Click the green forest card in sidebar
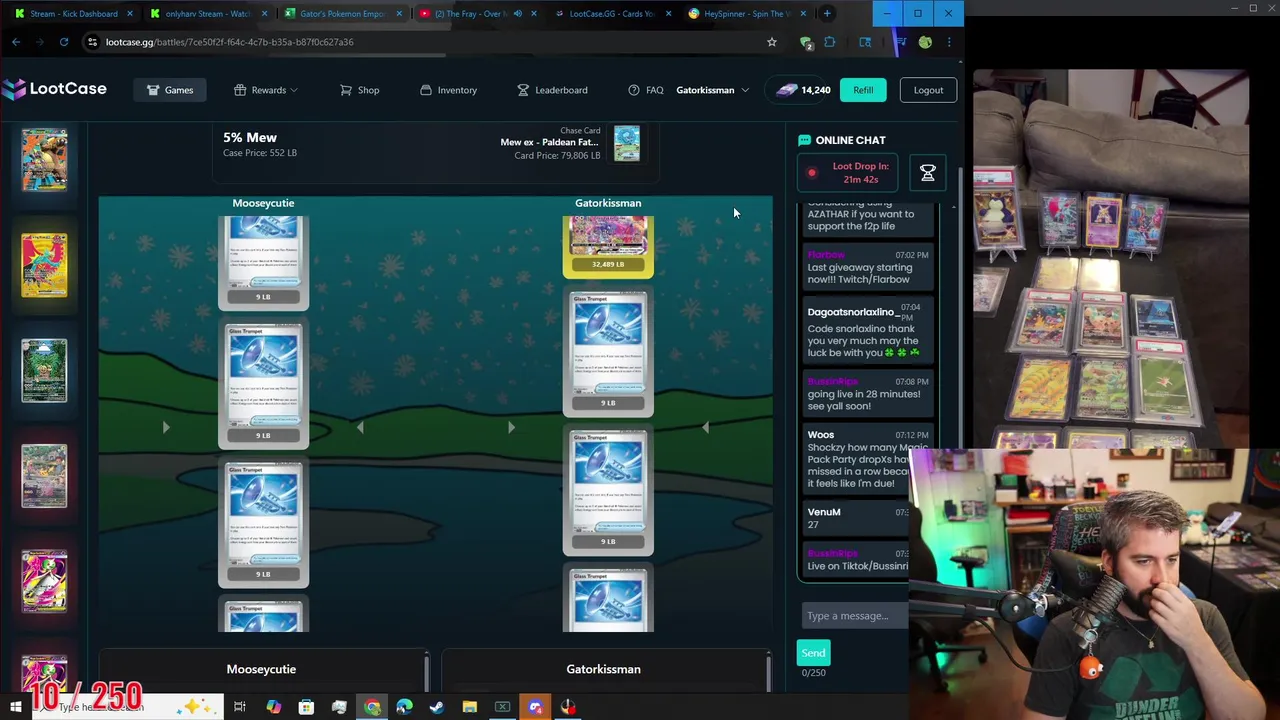 44,370
